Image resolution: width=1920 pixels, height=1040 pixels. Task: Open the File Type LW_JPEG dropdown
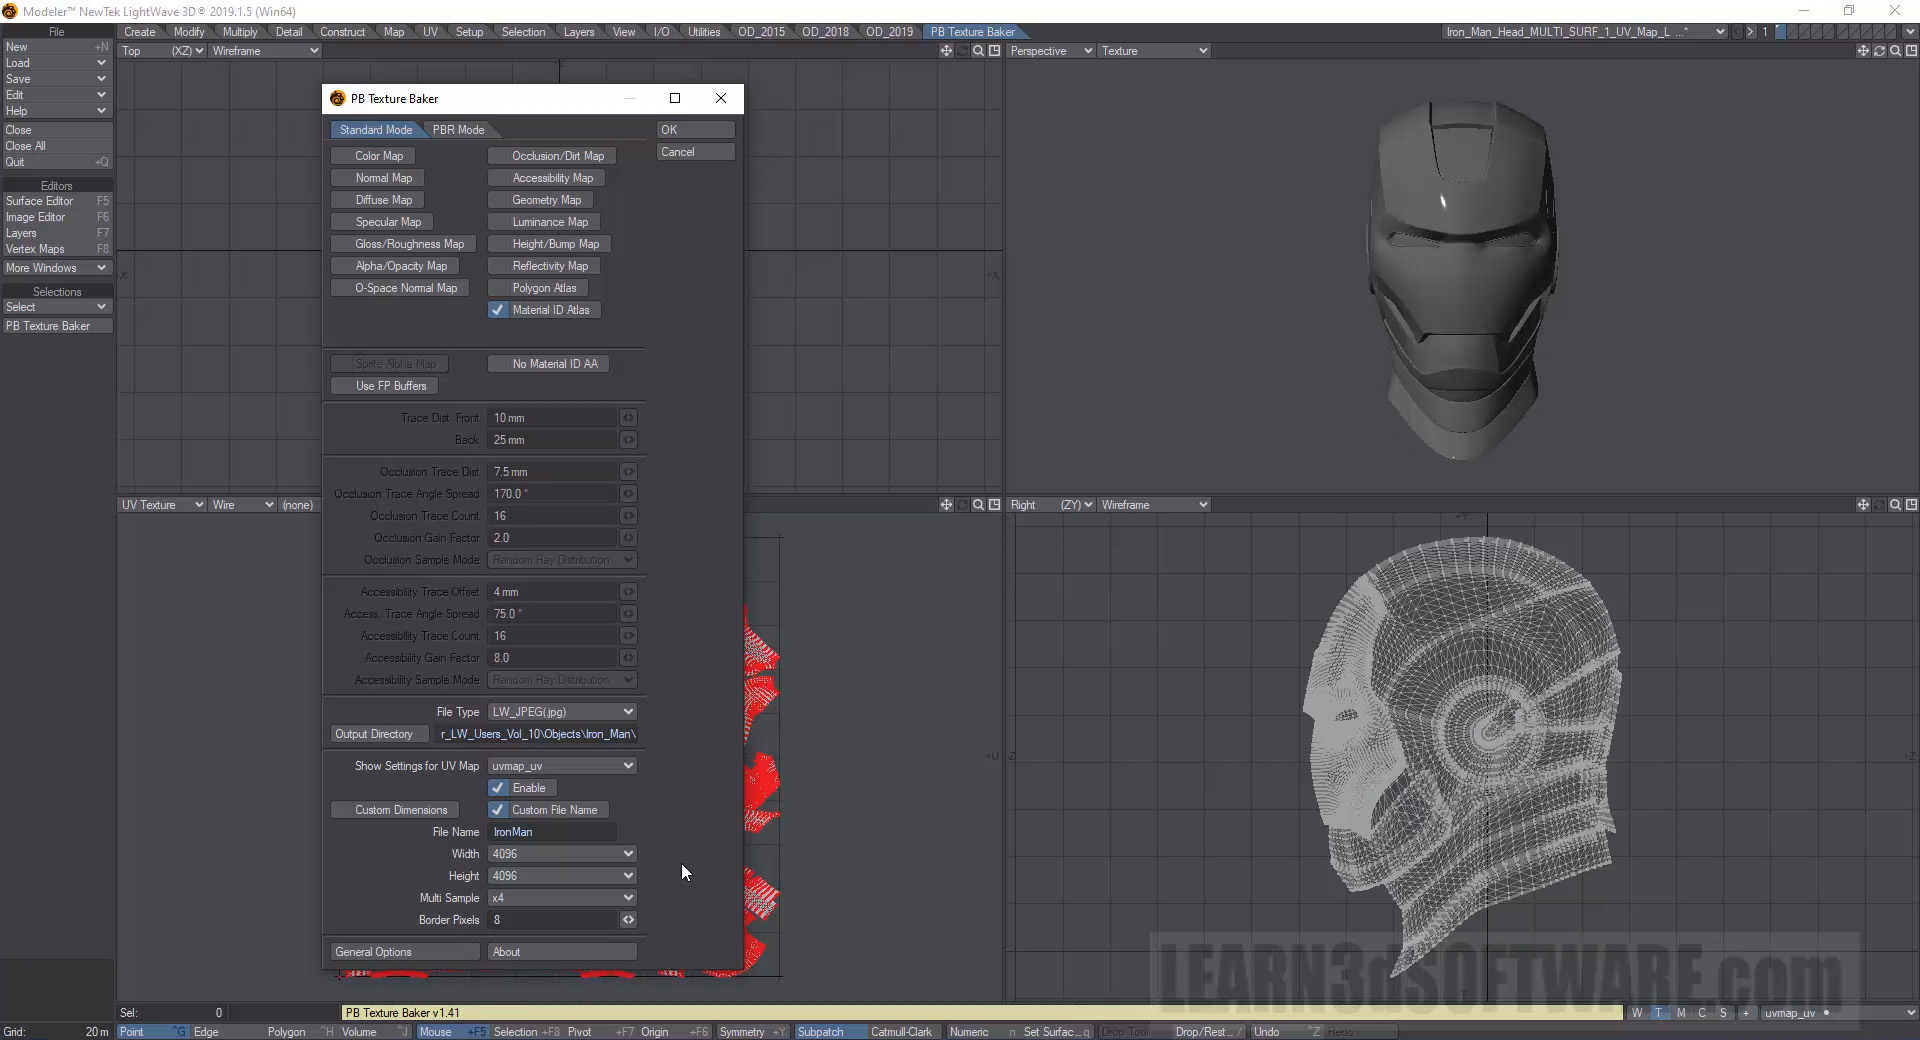click(x=562, y=712)
